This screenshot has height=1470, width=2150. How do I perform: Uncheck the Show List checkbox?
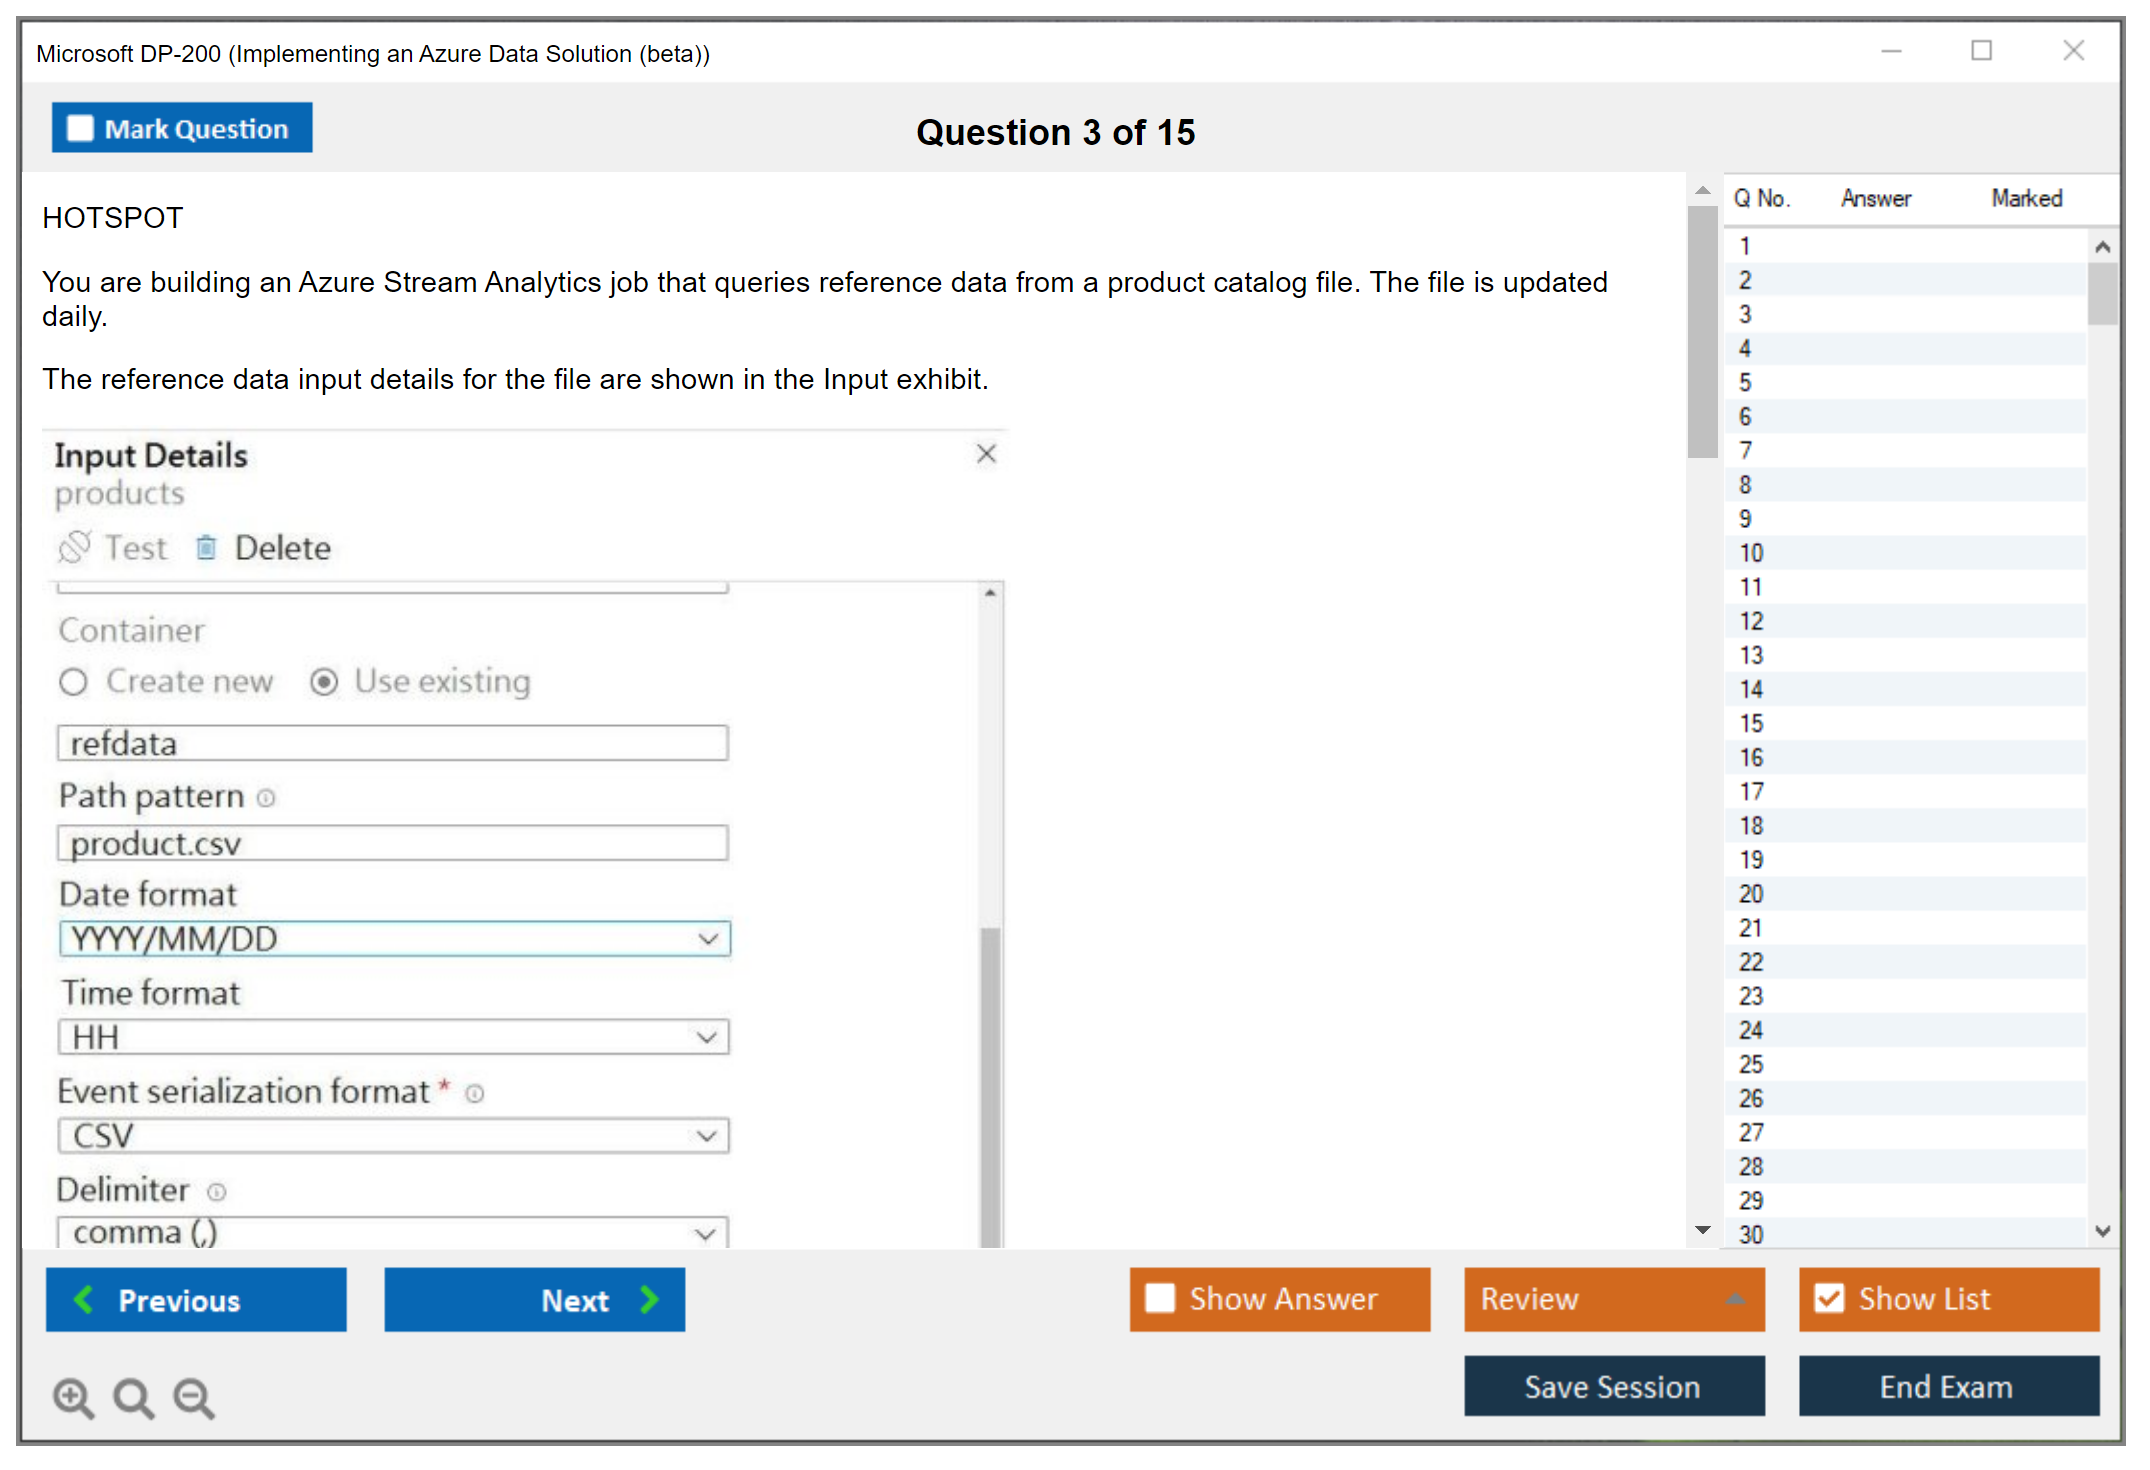pos(1829,1298)
